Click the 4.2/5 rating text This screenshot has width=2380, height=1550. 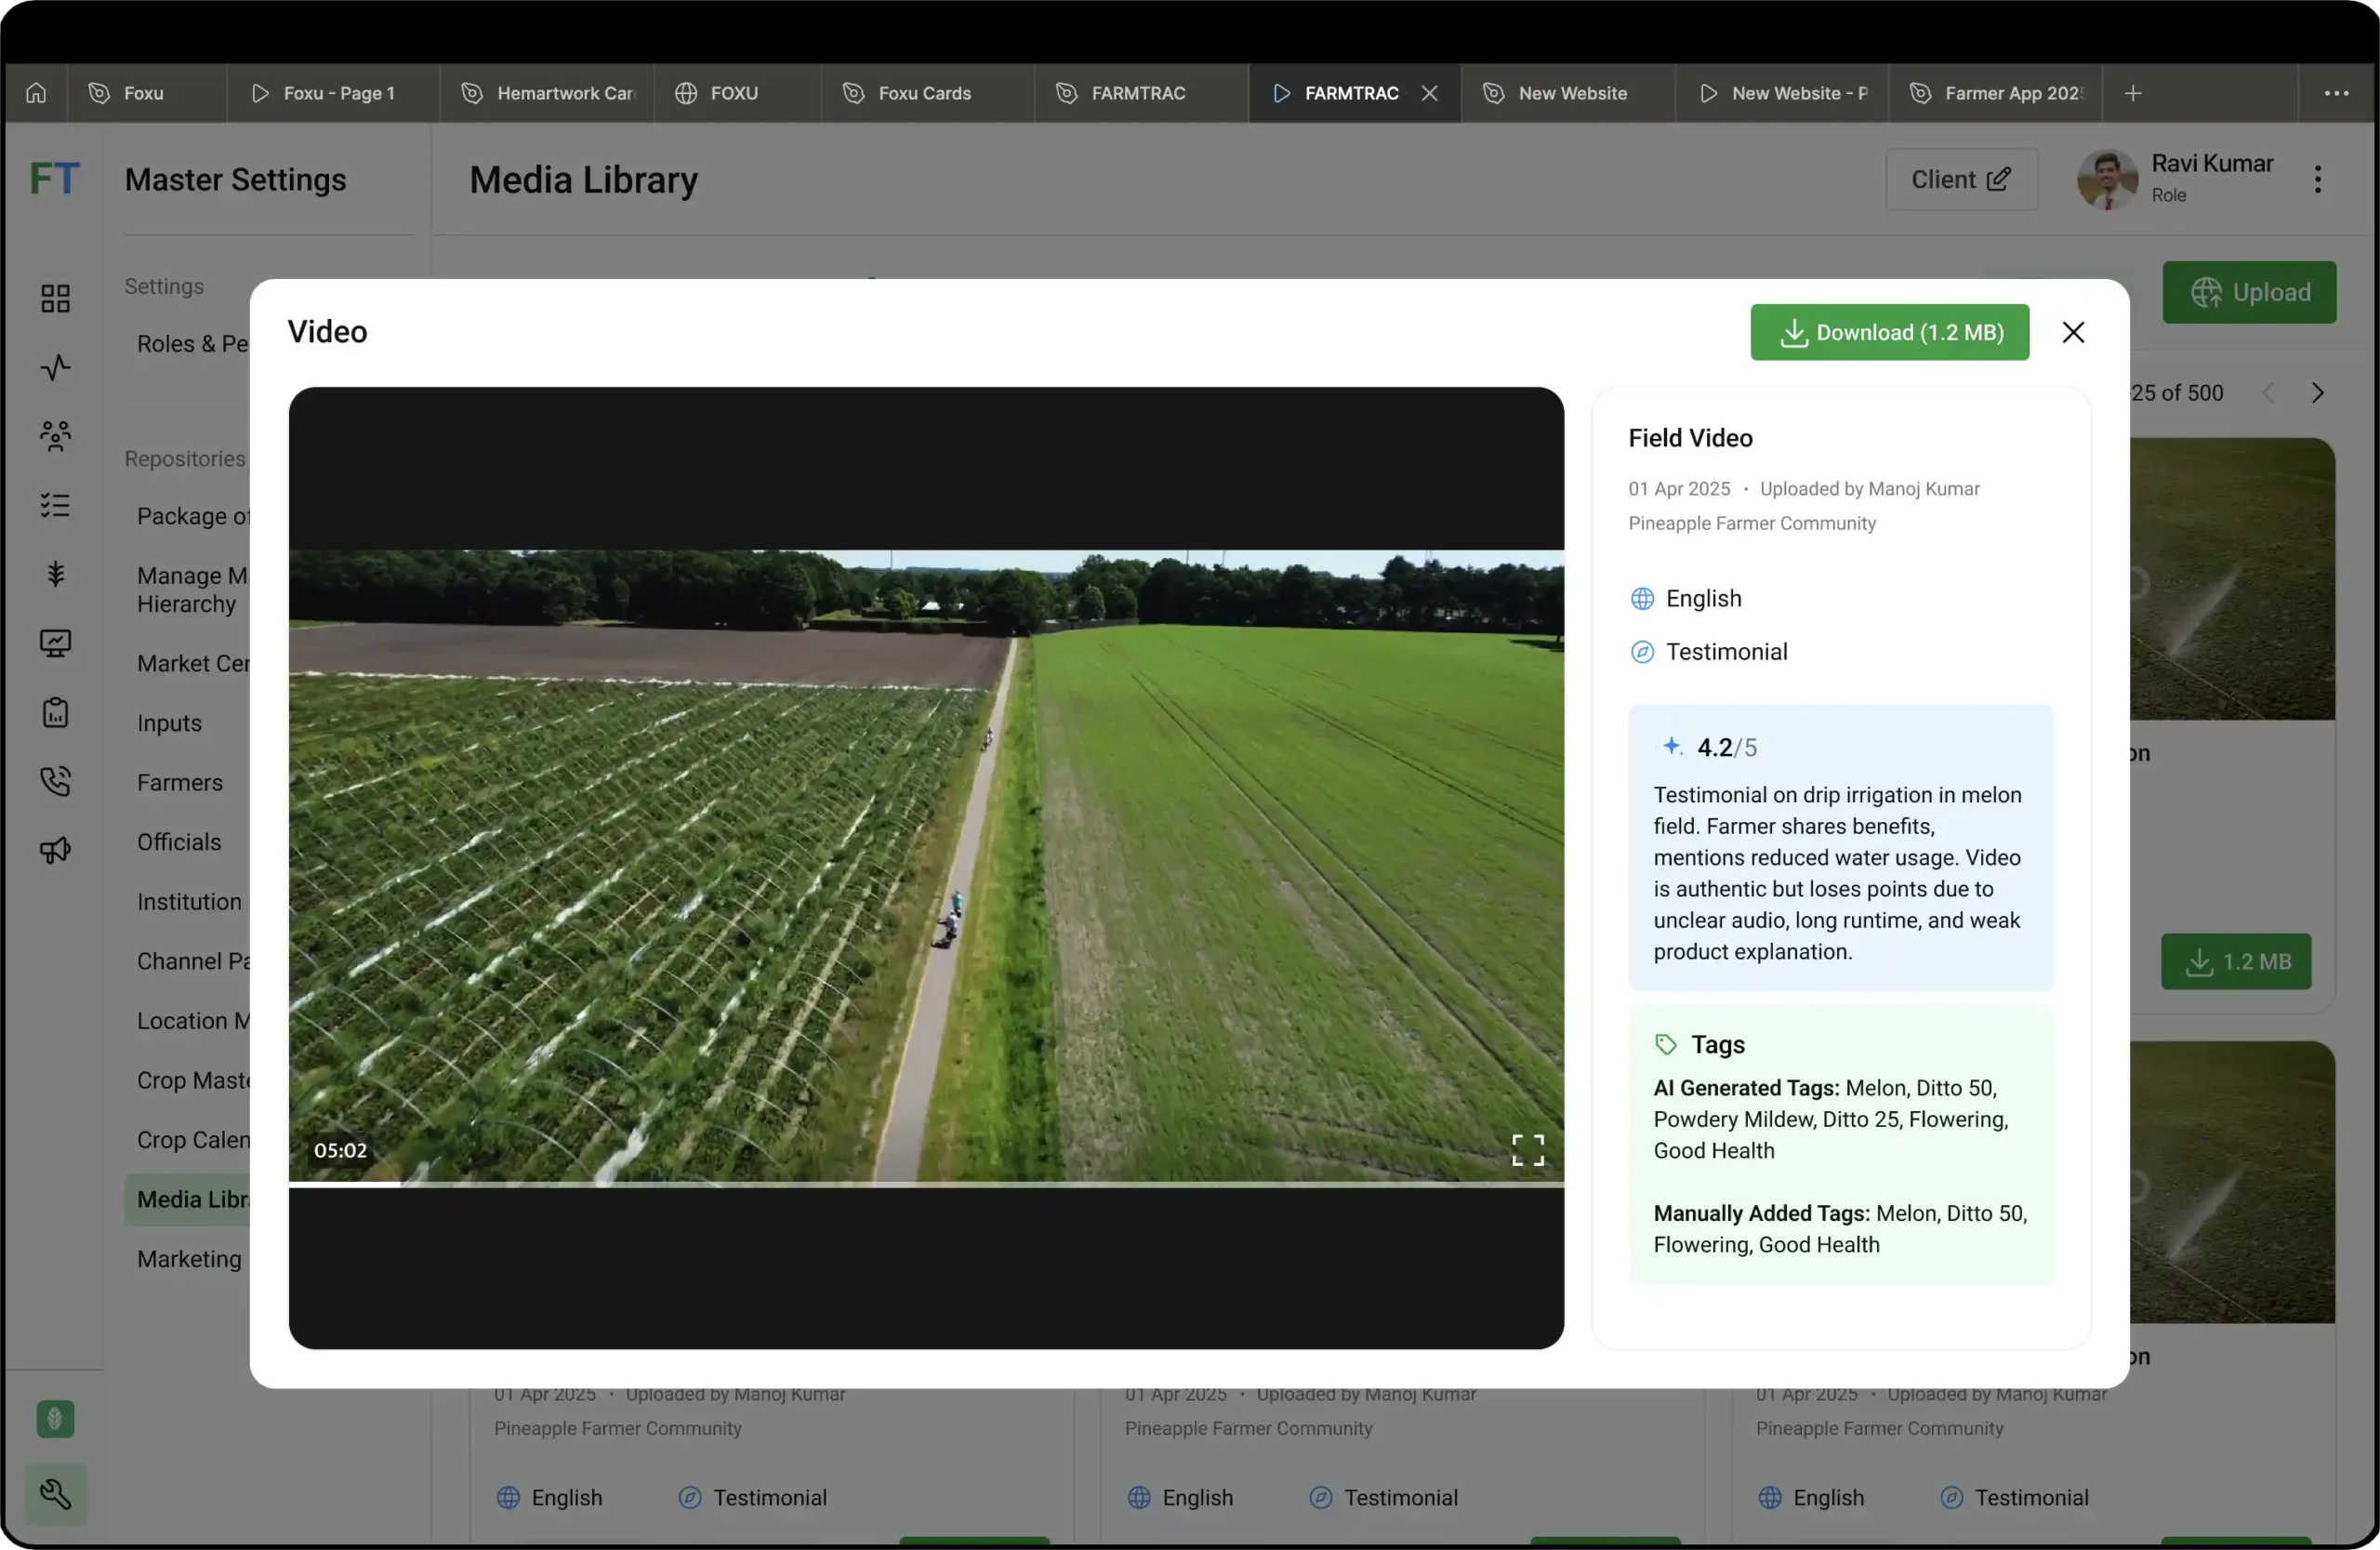(1726, 747)
